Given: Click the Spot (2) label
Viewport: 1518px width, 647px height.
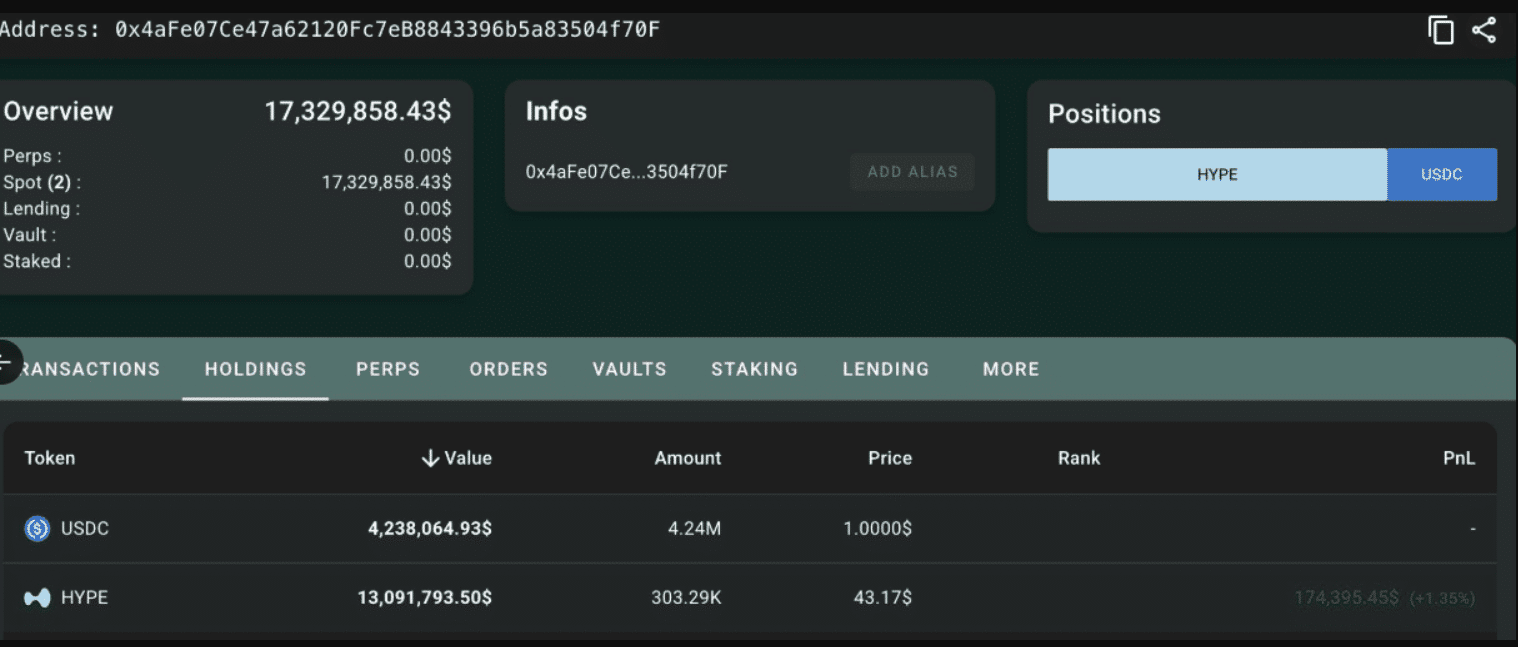Looking at the screenshot, I should [x=42, y=183].
